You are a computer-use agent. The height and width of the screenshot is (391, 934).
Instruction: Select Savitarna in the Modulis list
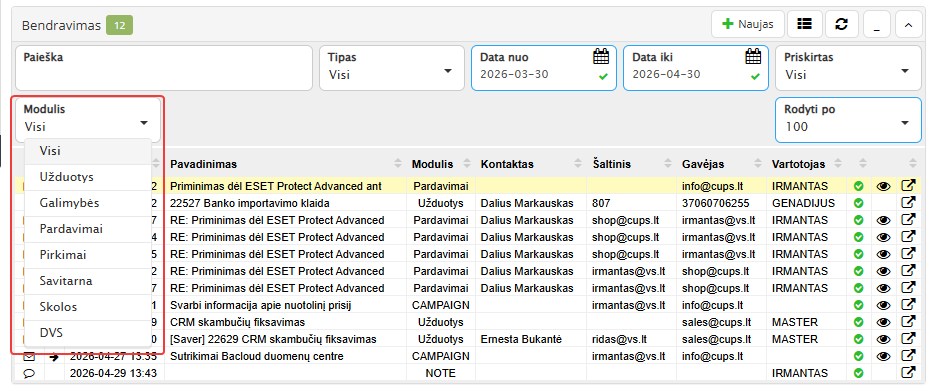(88, 281)
